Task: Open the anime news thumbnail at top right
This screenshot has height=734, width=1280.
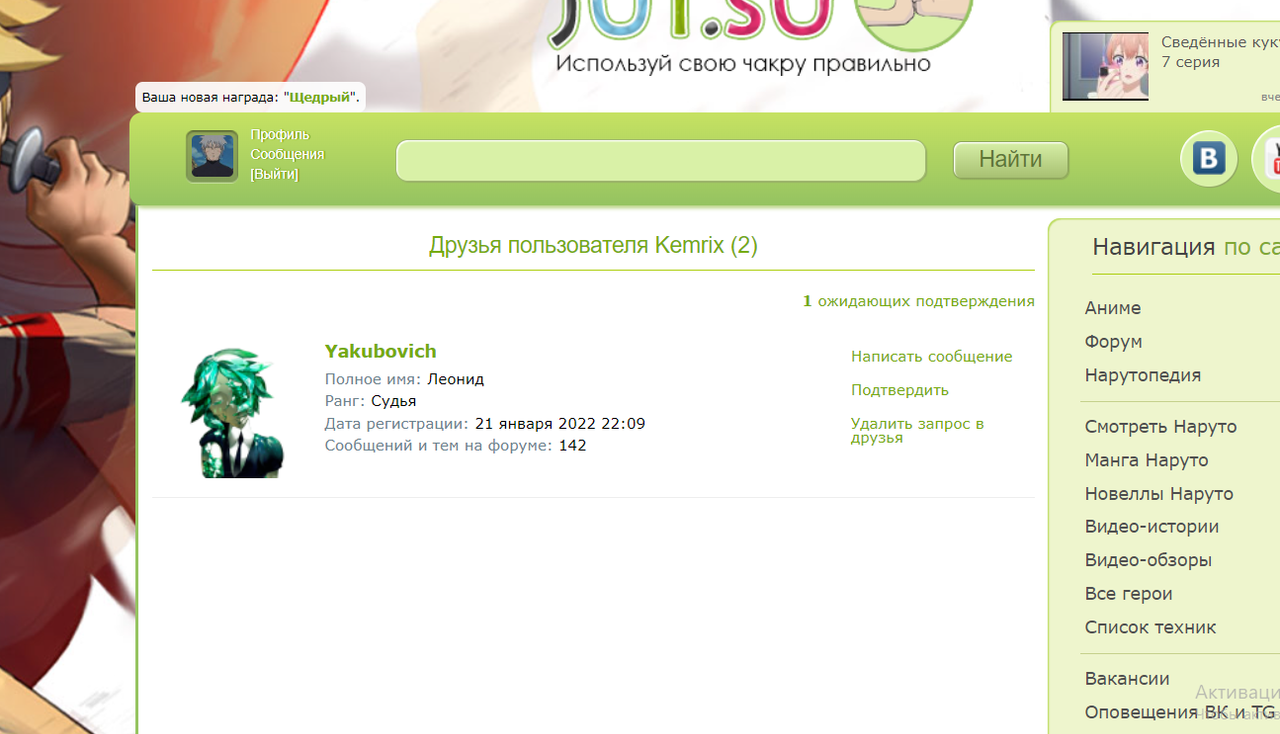Action: click(1105, 66)
